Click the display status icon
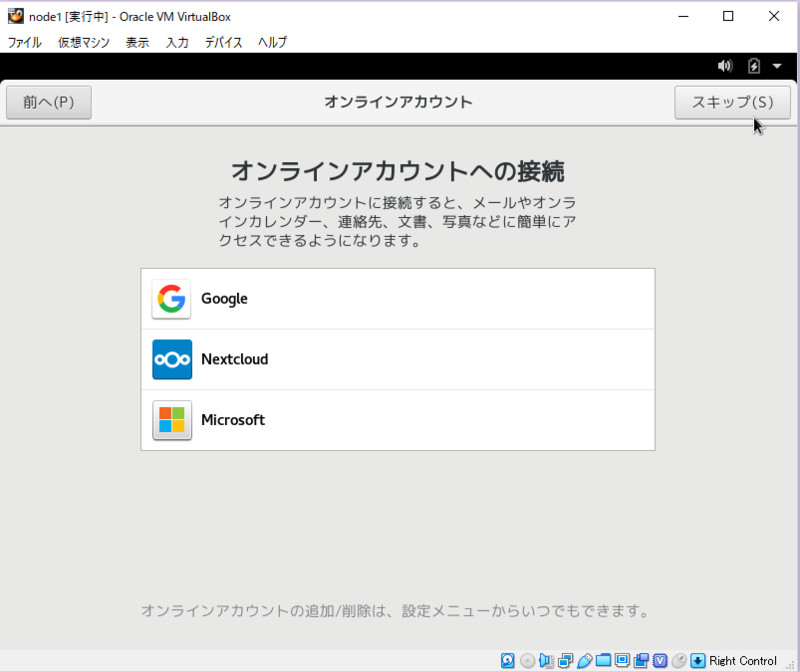 622,660
